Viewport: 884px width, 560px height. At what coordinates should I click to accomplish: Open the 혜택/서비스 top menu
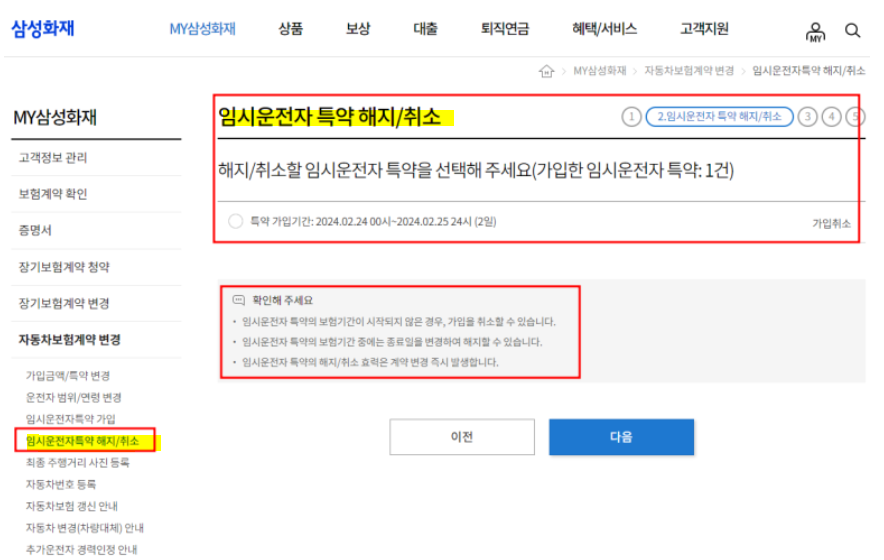[x=604, y=29]
